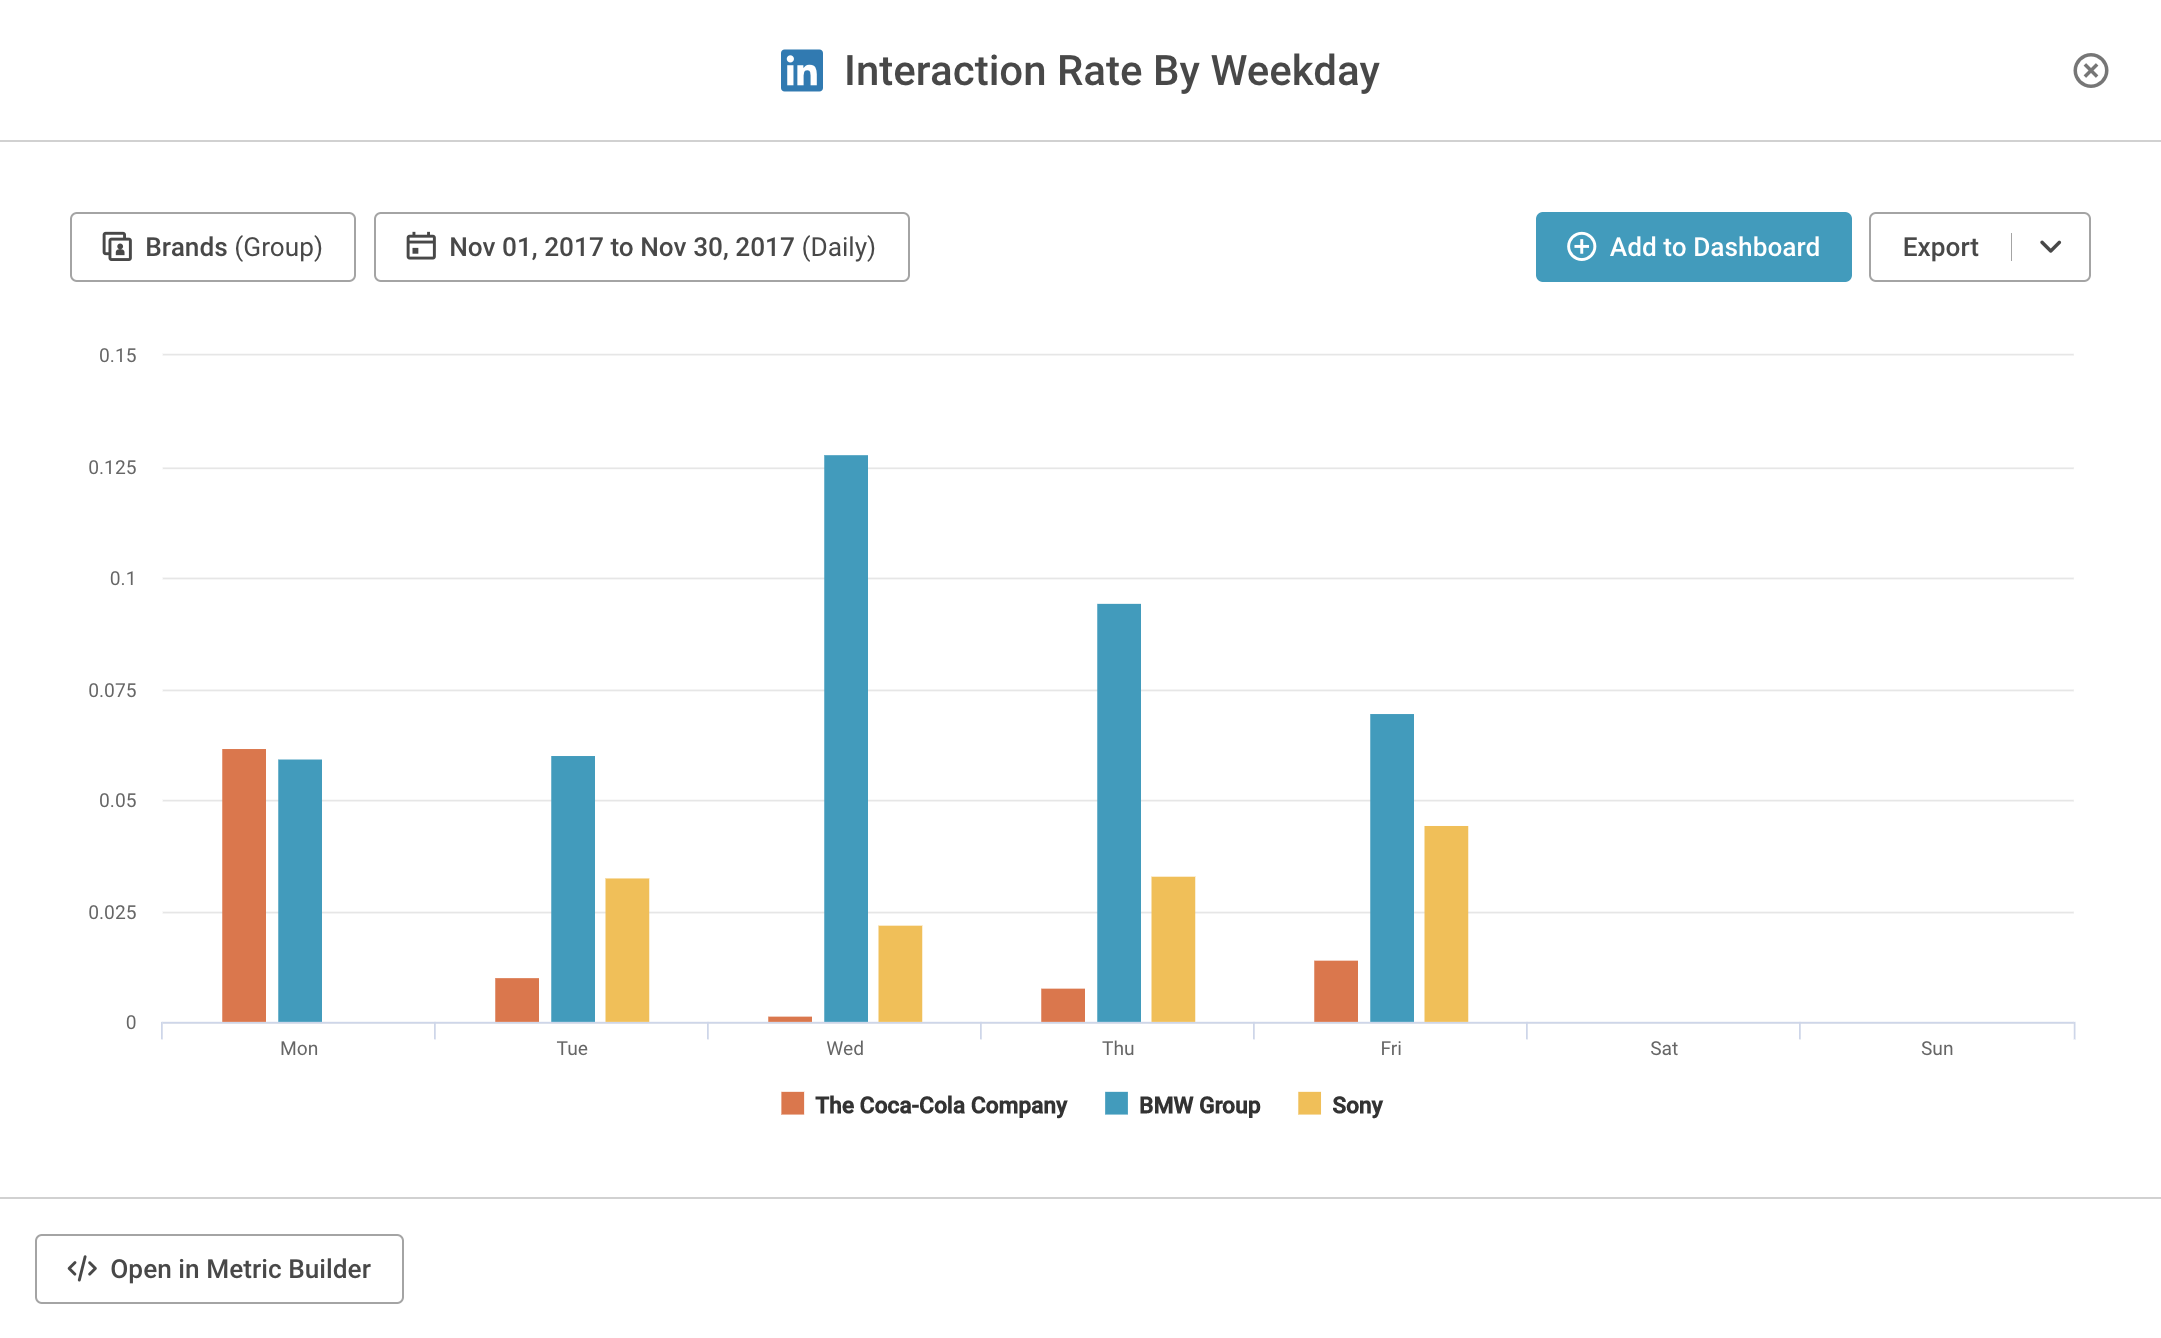
Task: Click the 0.025 y-axis value
Action: coord(112,912)
